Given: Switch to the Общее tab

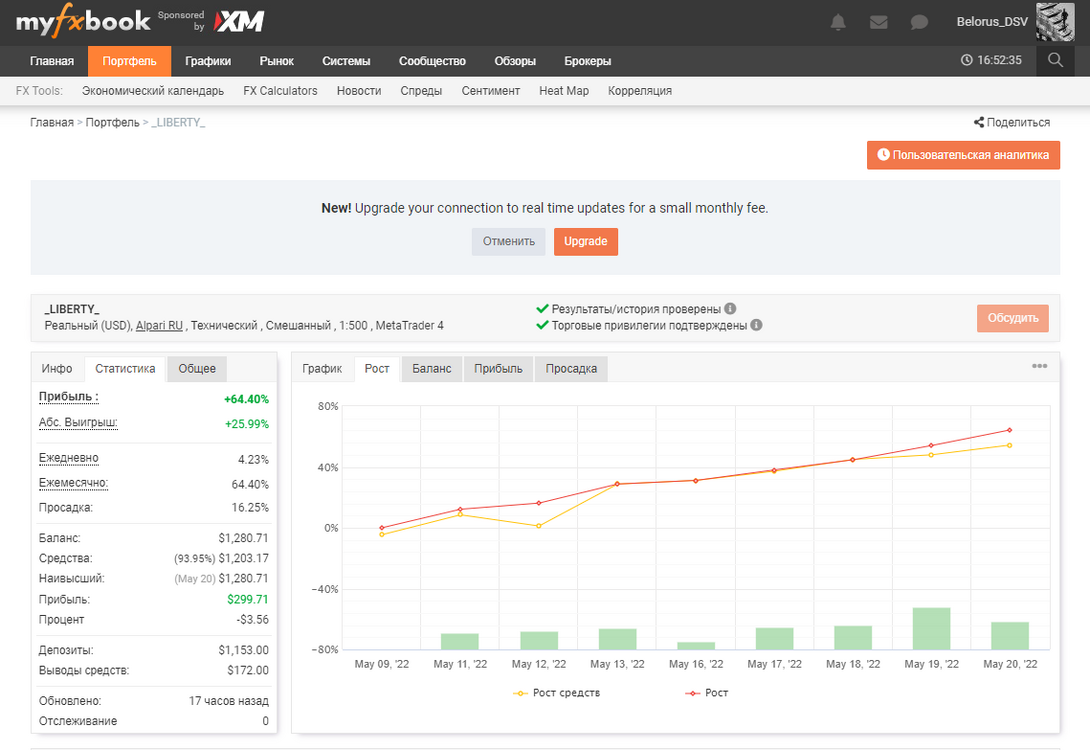Looking at the screenshot, I should tap(197, 369).
